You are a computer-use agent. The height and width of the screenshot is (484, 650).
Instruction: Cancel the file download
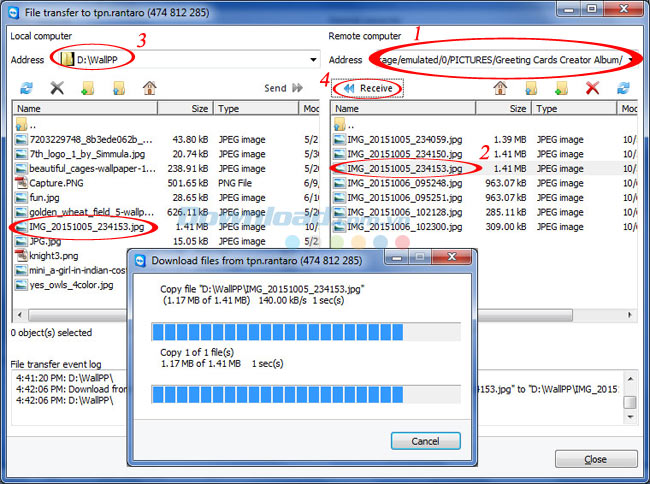click(x=425, y=441)
